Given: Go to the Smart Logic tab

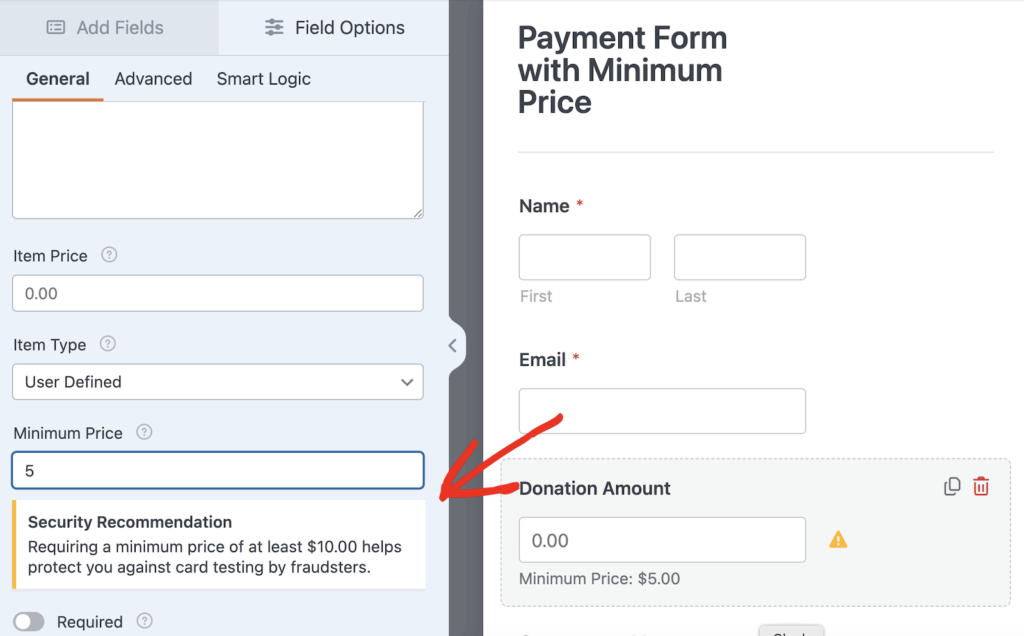Looking at the screenshot, I should [x=264, y=79].
